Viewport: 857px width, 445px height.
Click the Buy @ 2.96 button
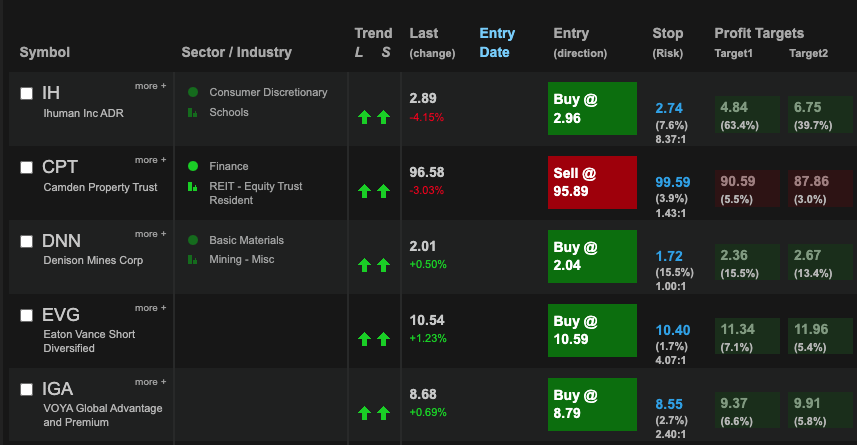[x=592, y=108]
